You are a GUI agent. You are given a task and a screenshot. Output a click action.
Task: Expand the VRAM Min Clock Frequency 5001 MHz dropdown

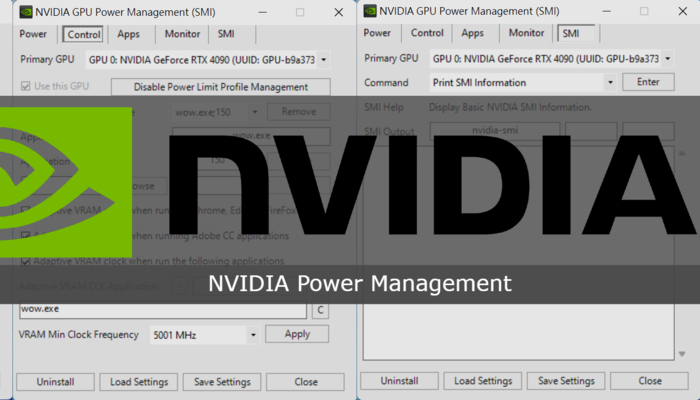coord(253,335)
